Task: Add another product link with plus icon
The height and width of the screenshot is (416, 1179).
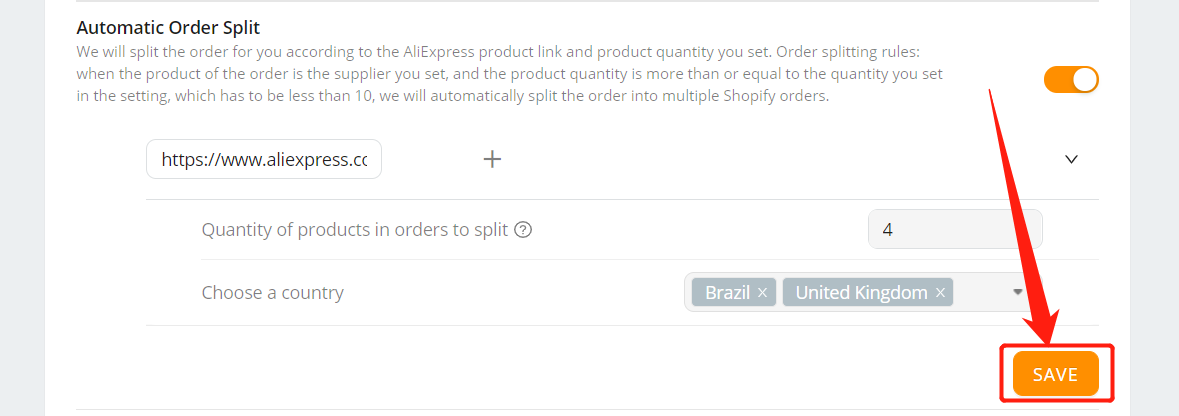Action: coord(492,159)
